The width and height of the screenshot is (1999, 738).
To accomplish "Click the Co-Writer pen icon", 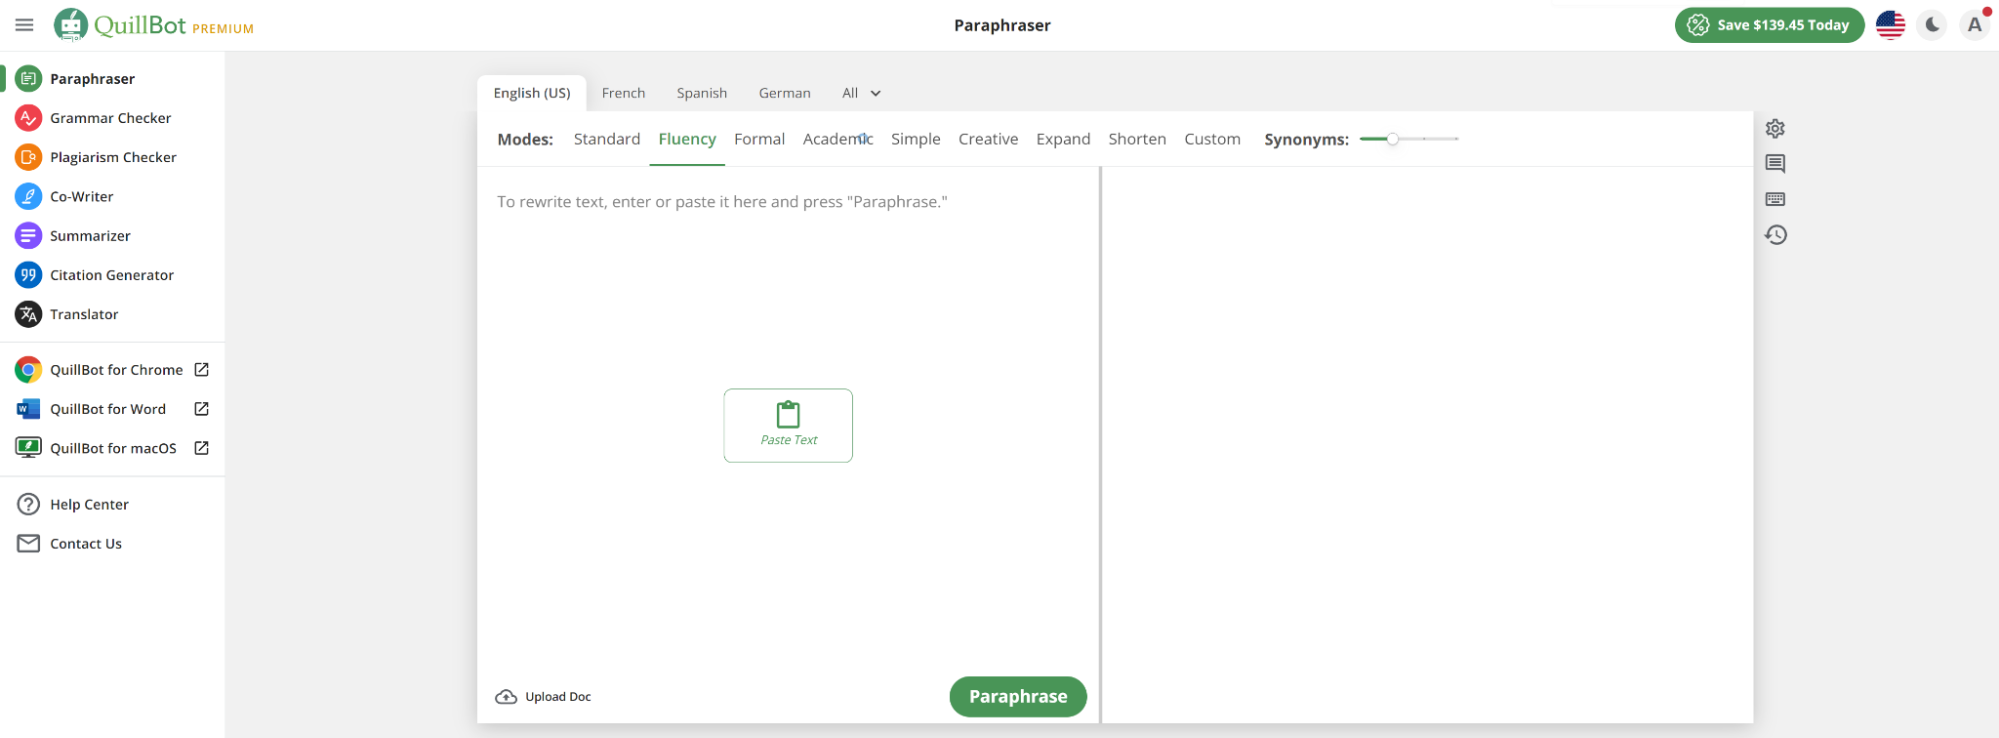I will [x=28, y=196].
